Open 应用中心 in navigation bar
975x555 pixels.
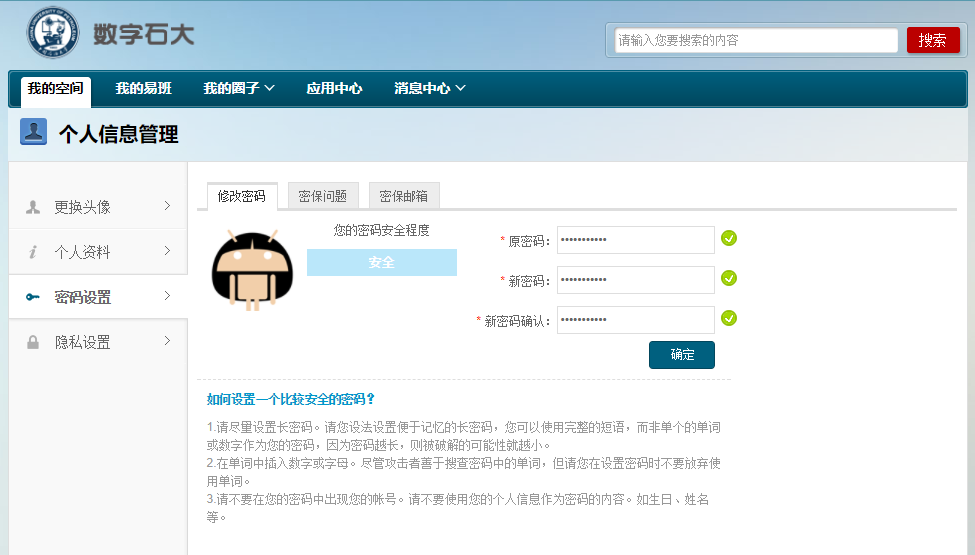tap(334, 88)
